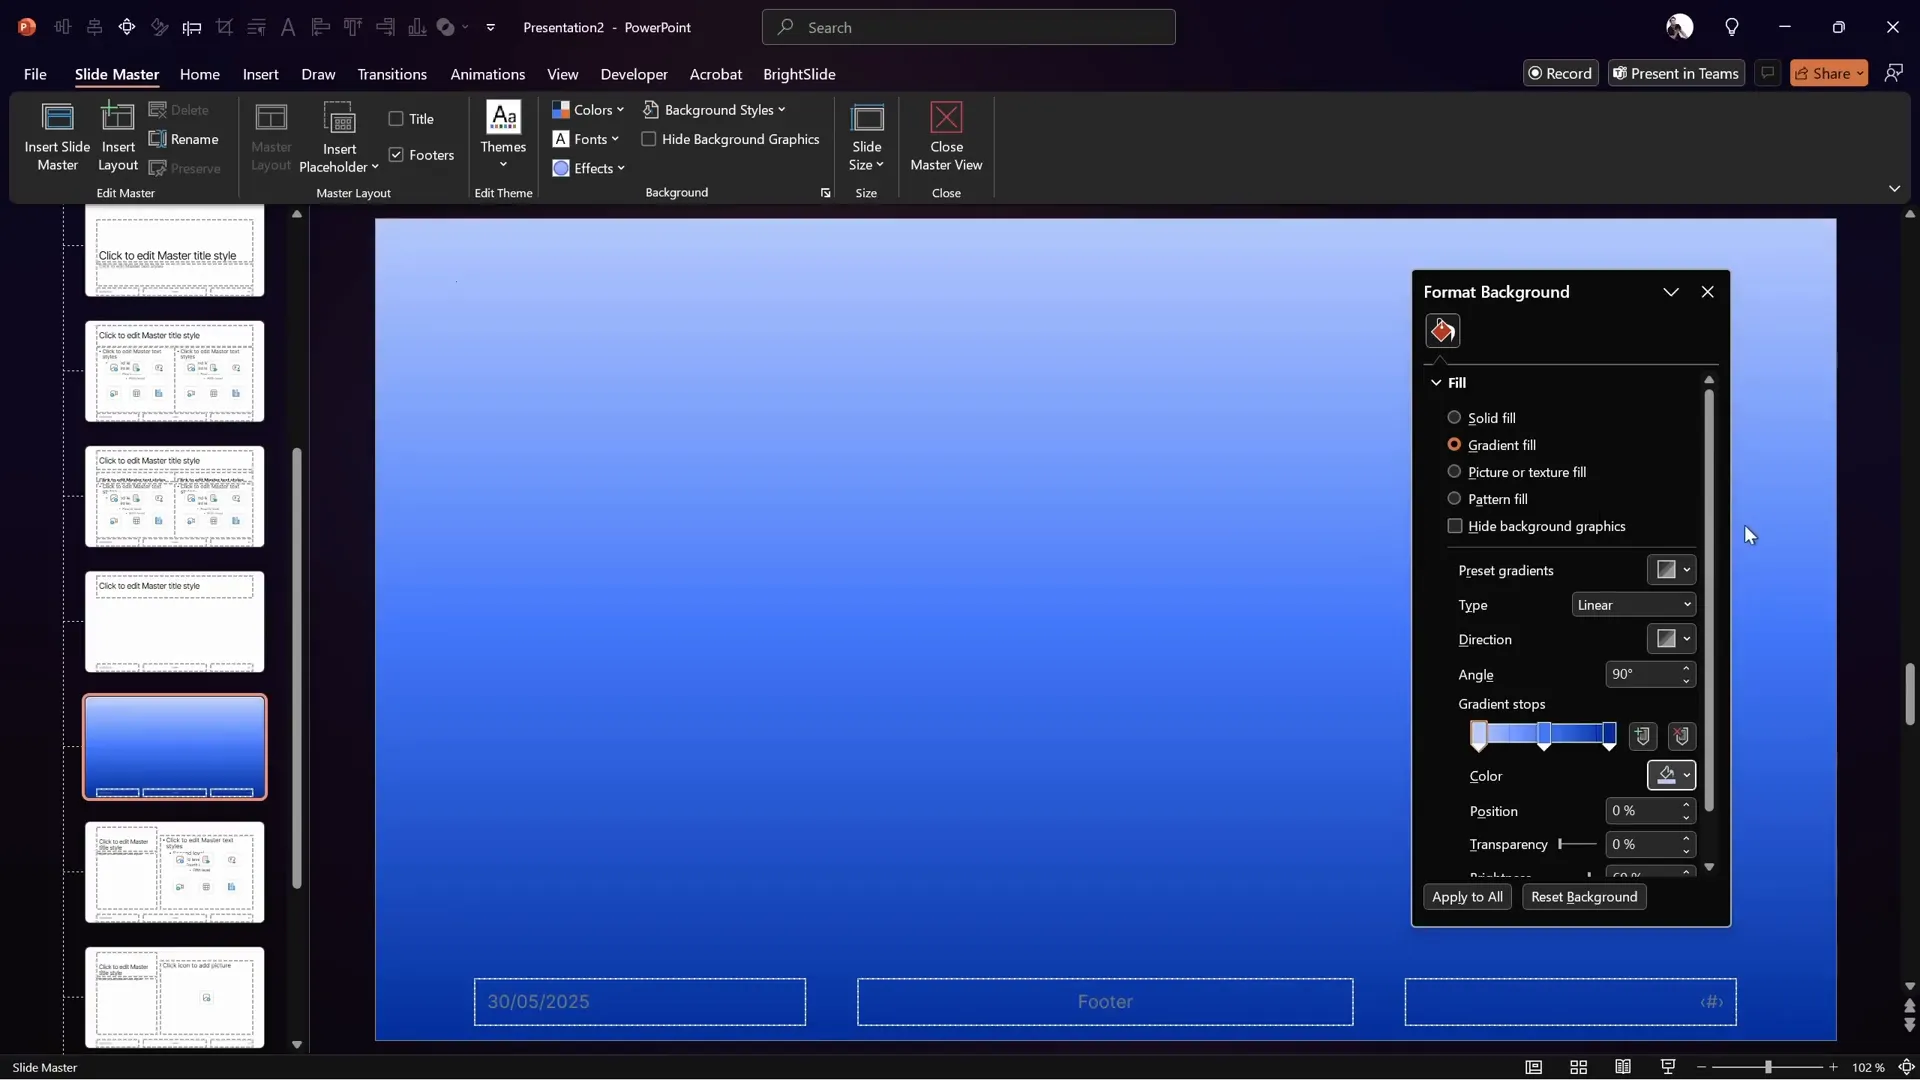The image size is (1920, 1080).
Task: Check Hide background graphics in the pane
Action: click(1455, 526)
